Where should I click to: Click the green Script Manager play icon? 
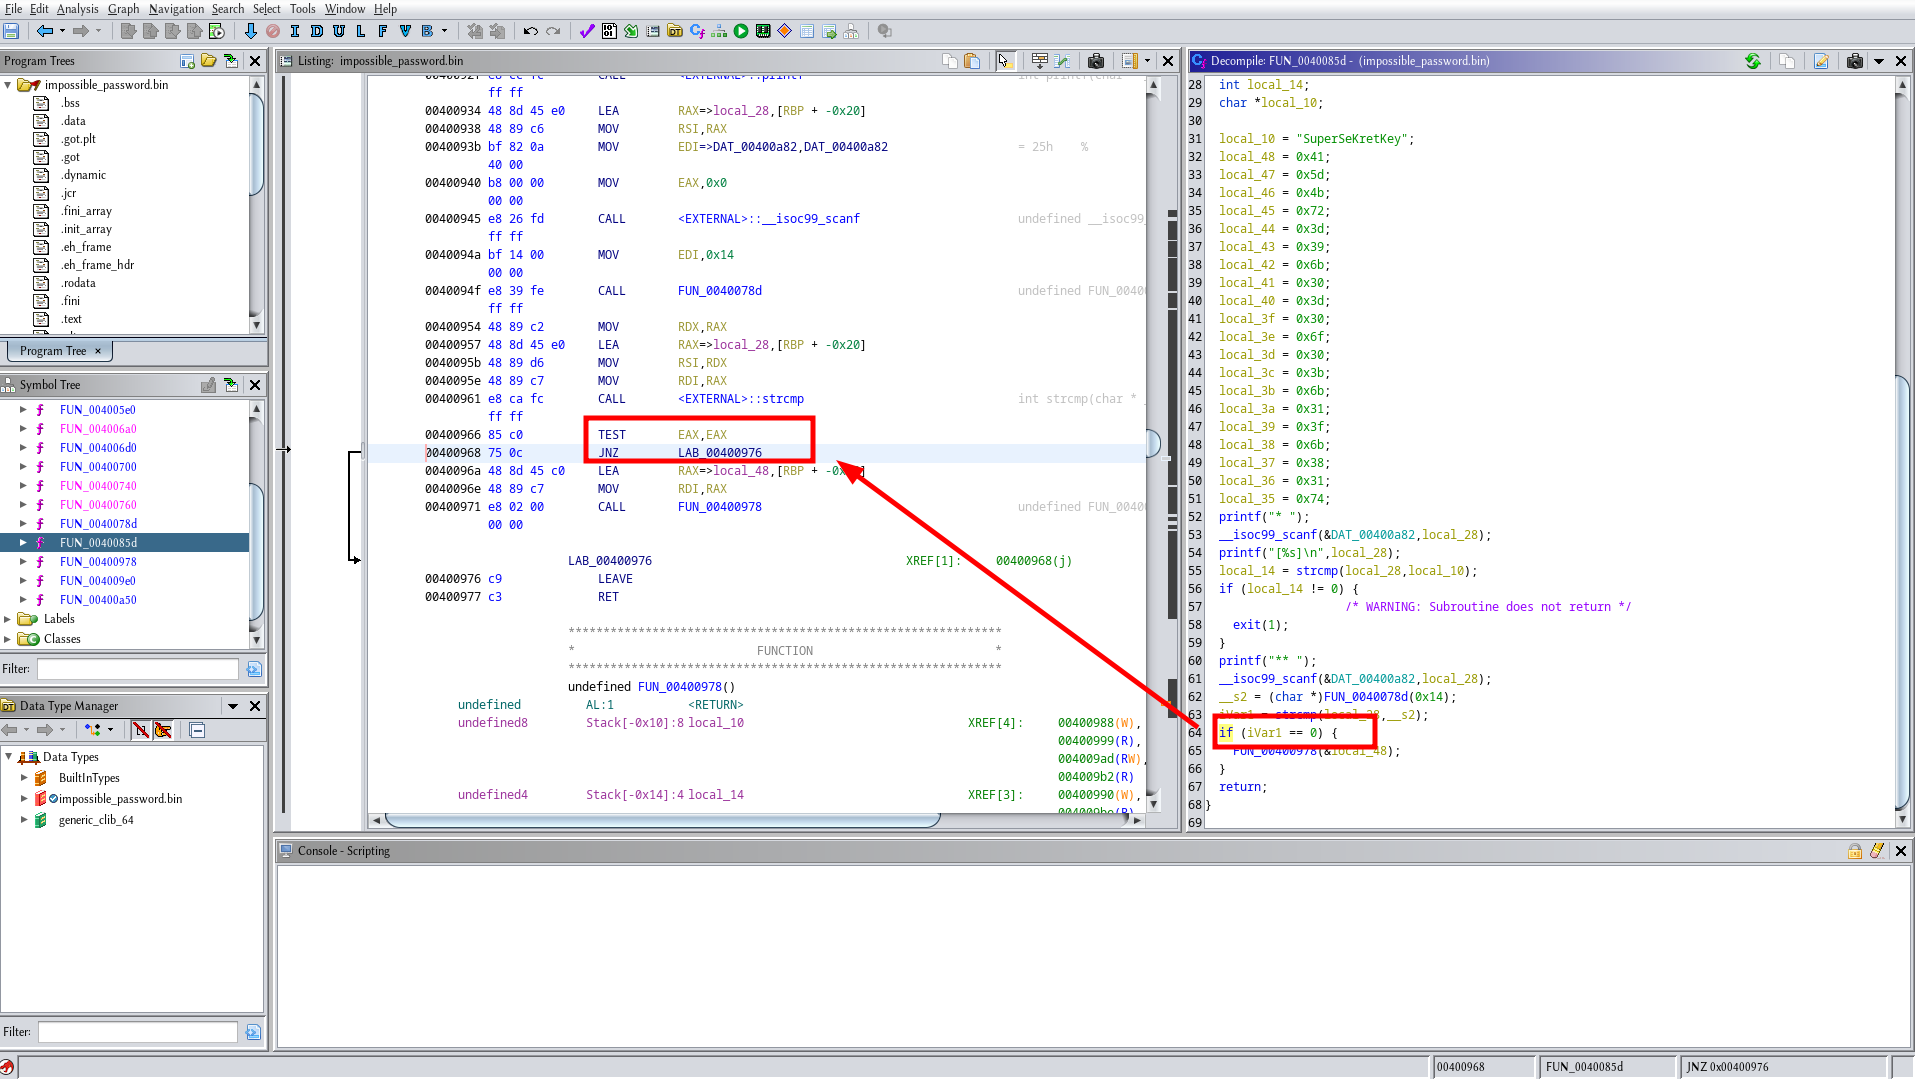click(741, 31)
